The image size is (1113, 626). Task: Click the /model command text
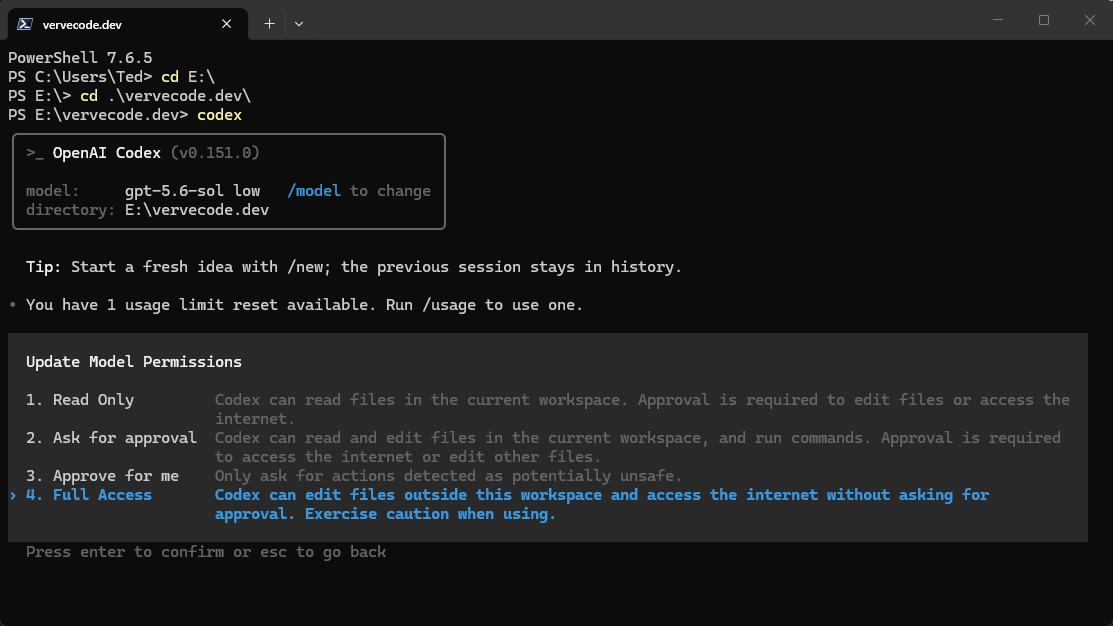pos(314,192)
